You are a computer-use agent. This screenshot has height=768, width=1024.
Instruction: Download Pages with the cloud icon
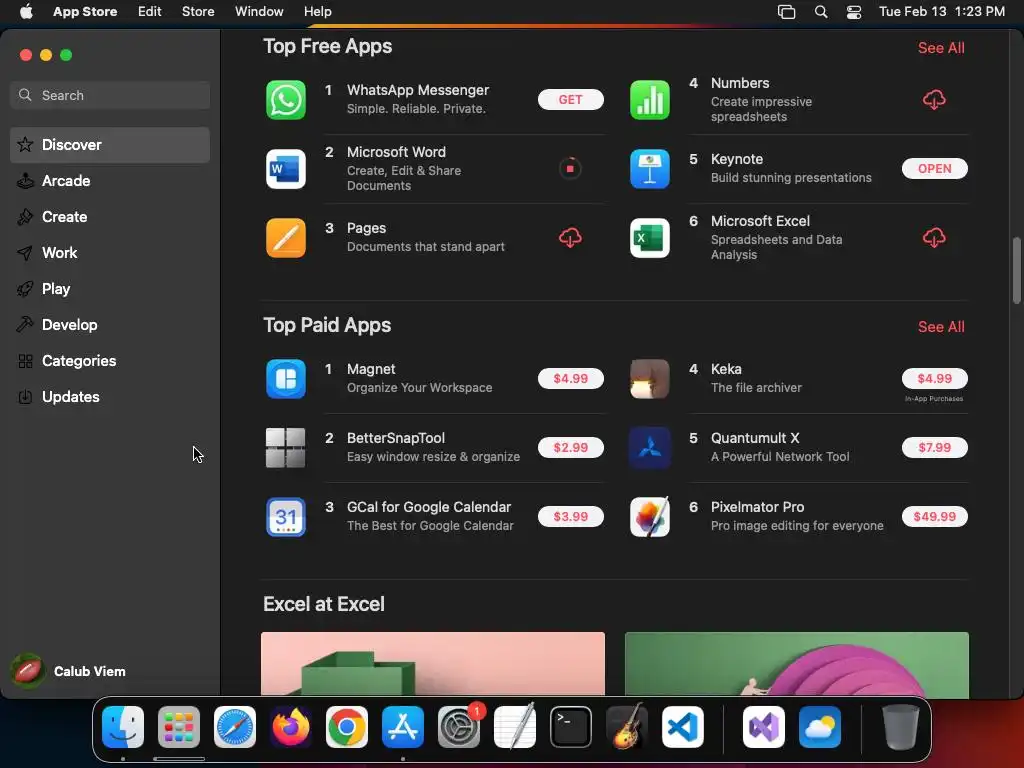tap(570, 238)
